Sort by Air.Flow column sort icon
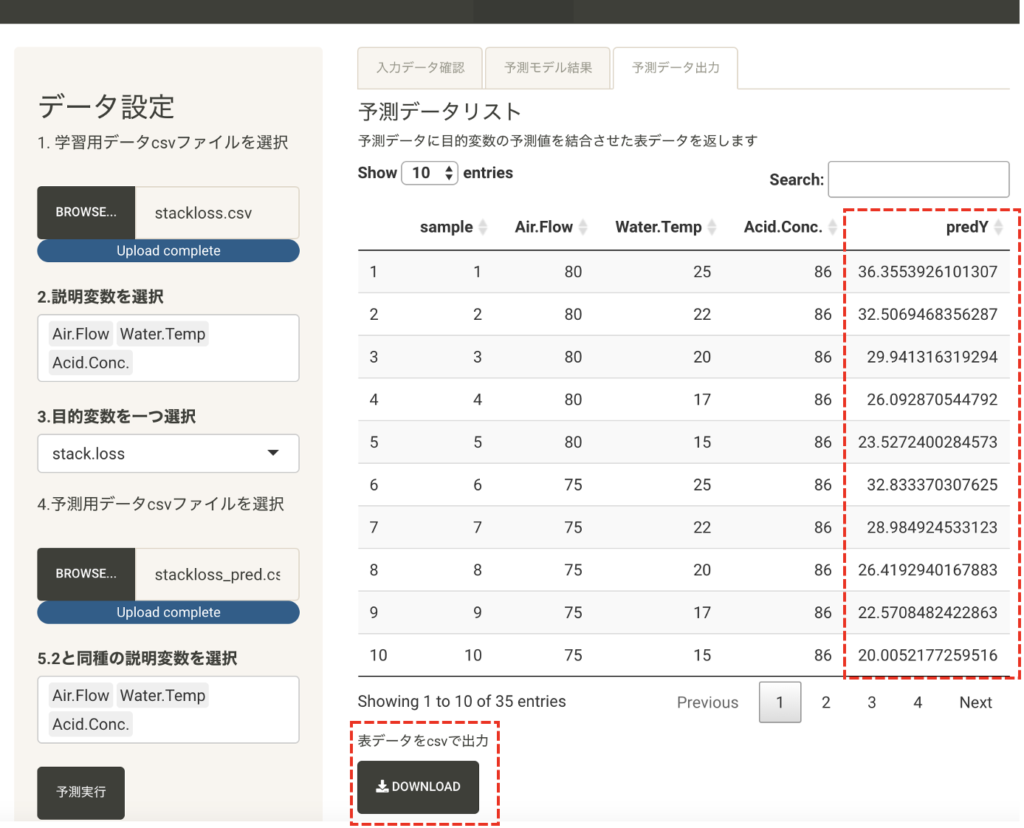Image resolution: width=1024 pixels, height=828 pixels. point(583,228)
